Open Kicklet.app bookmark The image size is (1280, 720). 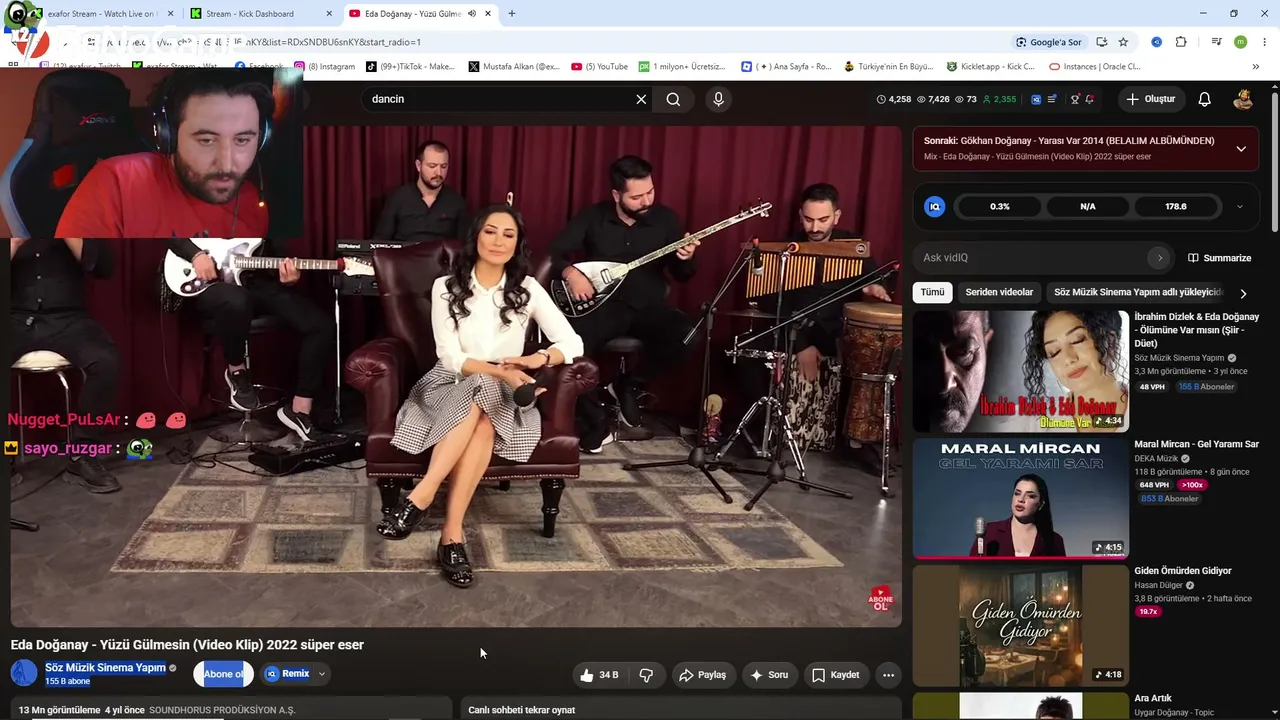pos(990,67)
